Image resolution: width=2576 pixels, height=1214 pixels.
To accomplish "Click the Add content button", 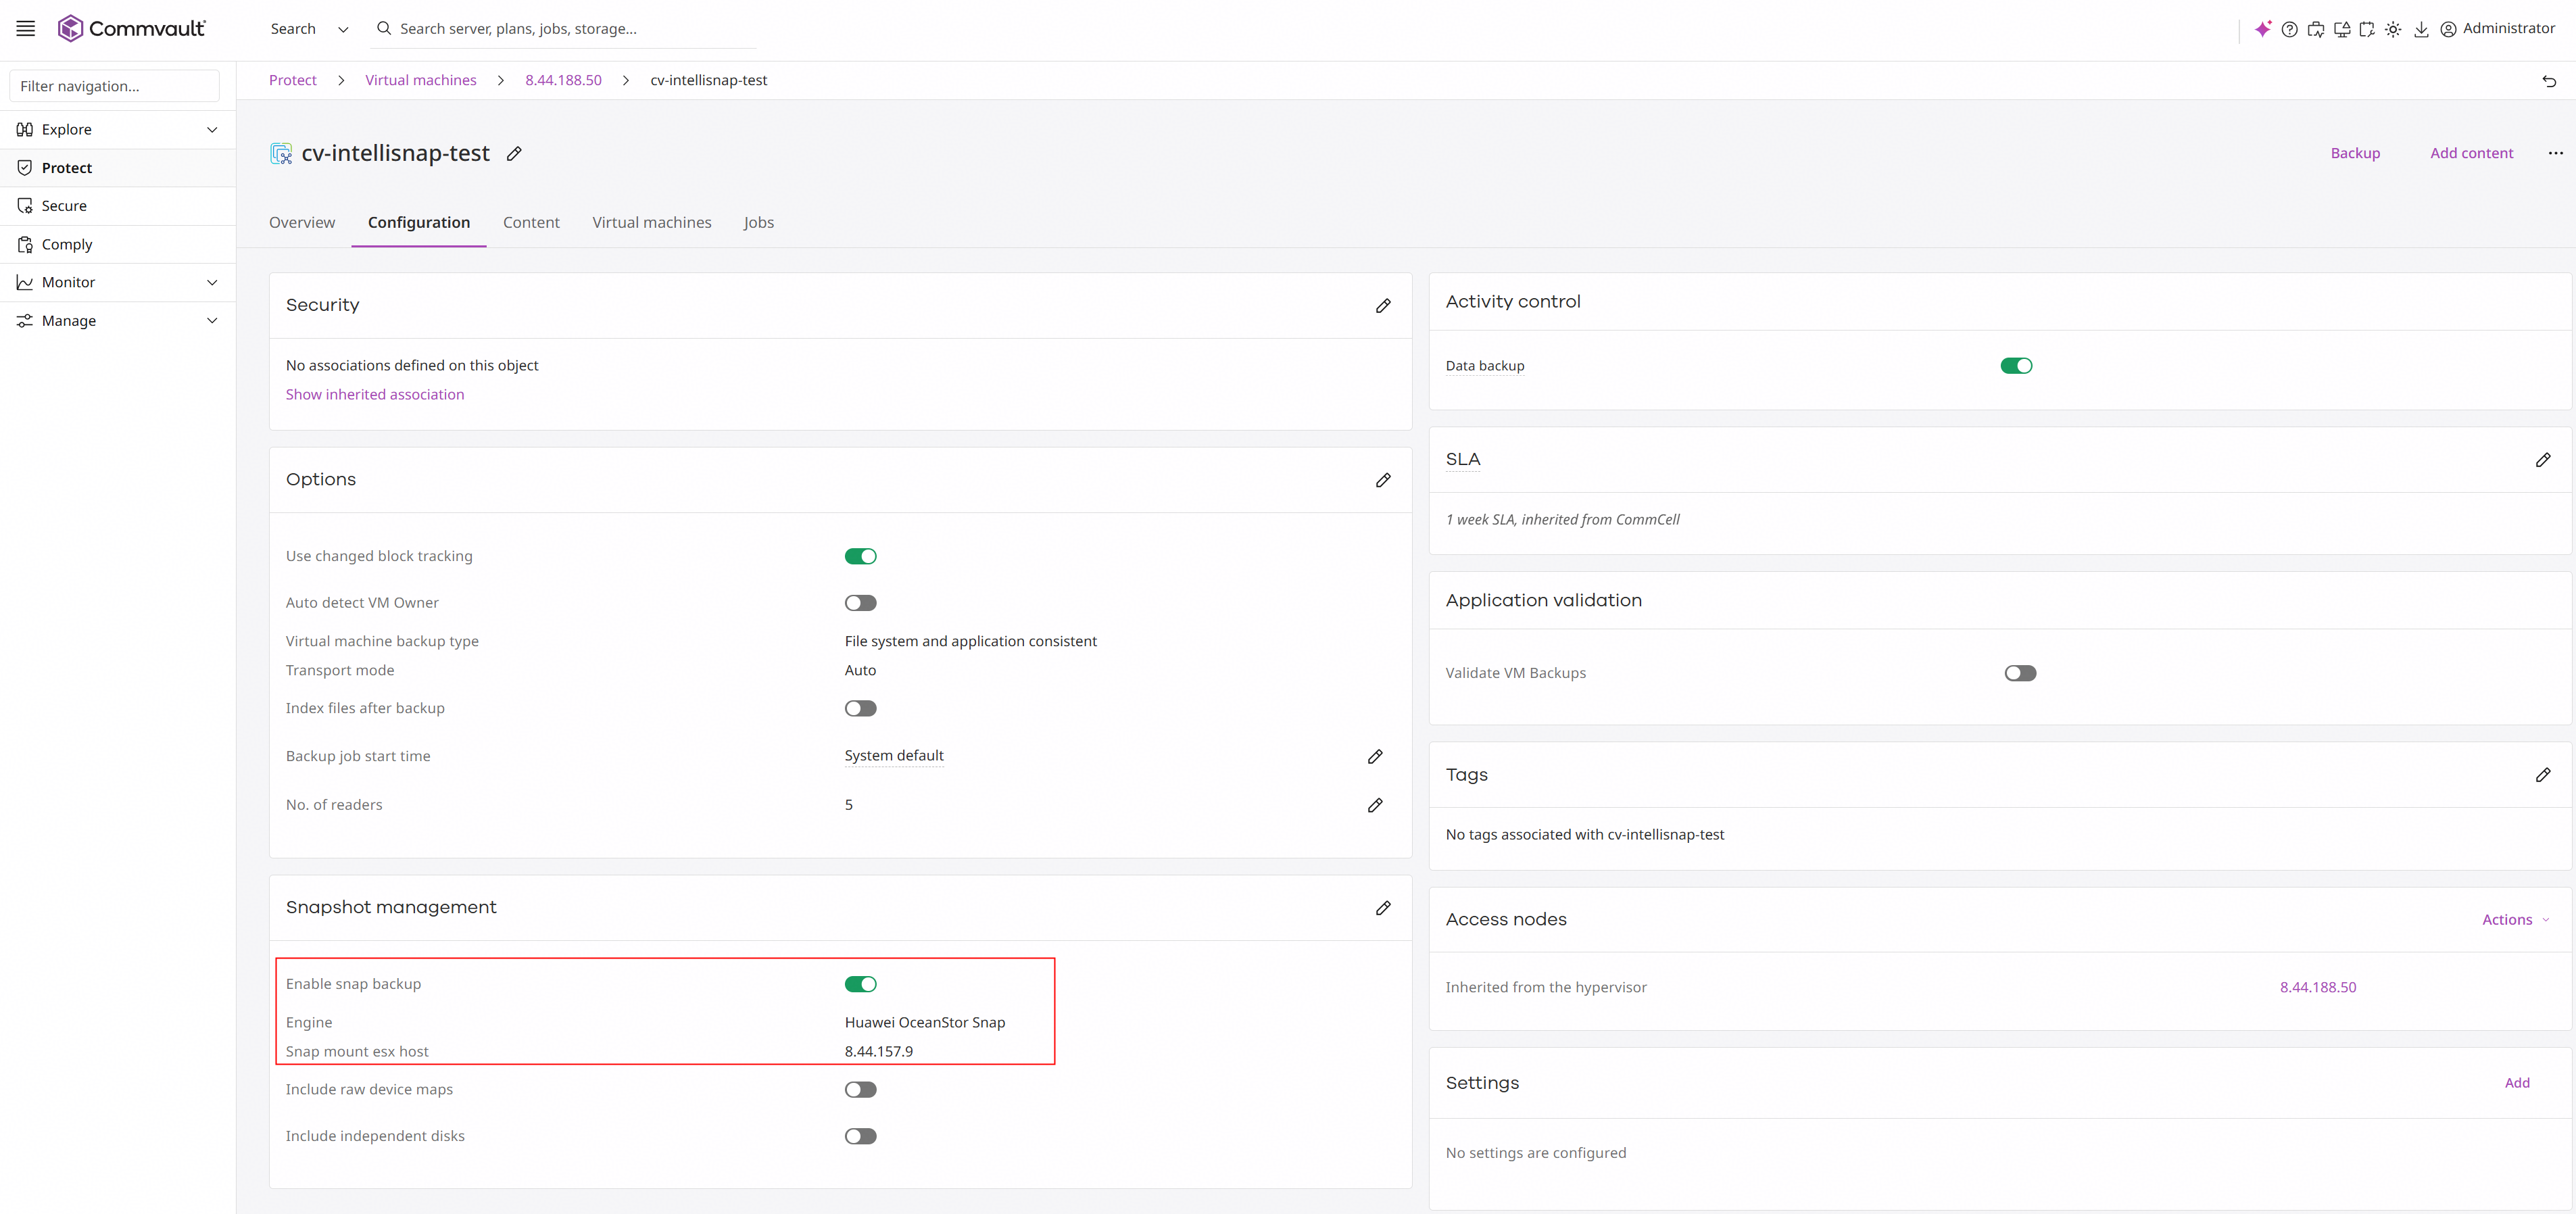I will coord(2471,153).
